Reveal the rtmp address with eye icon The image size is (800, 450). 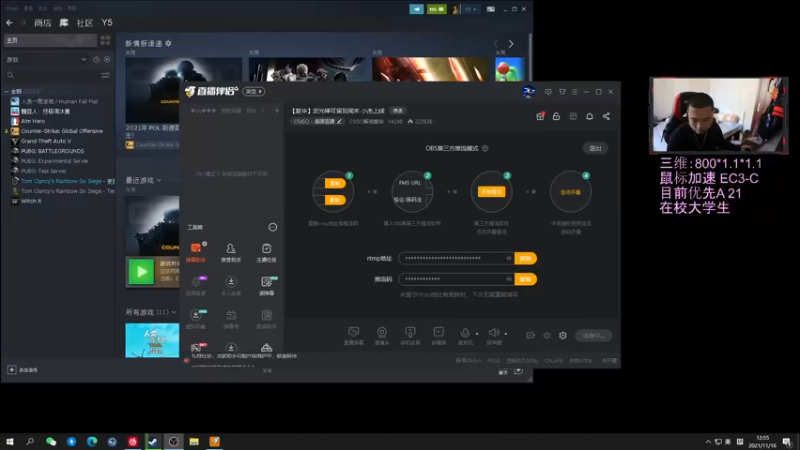tap(509, 258)
